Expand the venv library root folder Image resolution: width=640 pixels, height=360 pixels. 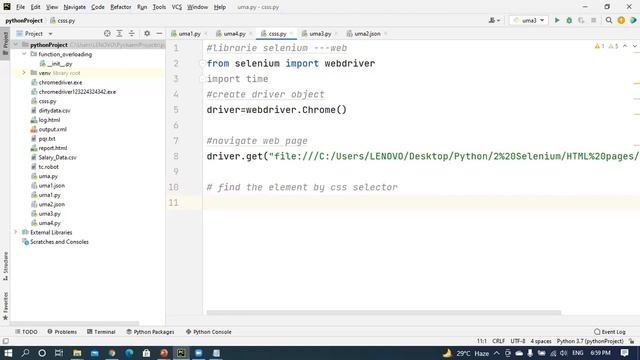(x=24, y=73)
